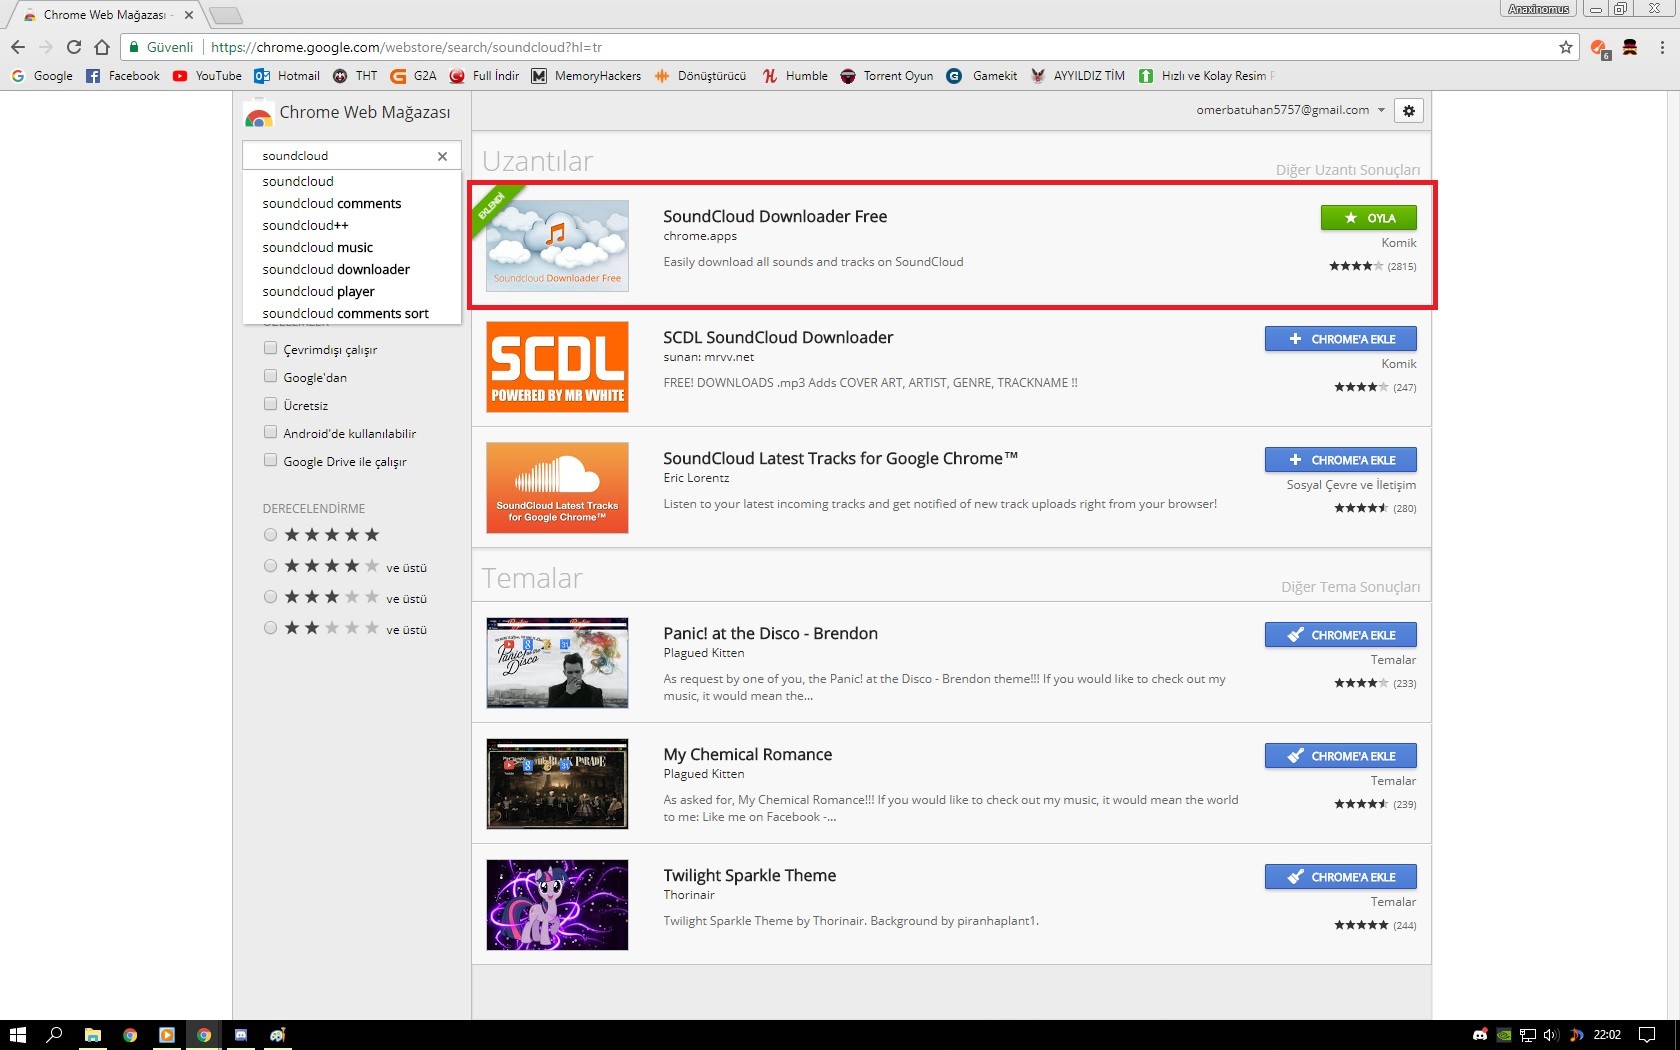Add My Chemical Romance theme to Chrome

click(1341, 756)
